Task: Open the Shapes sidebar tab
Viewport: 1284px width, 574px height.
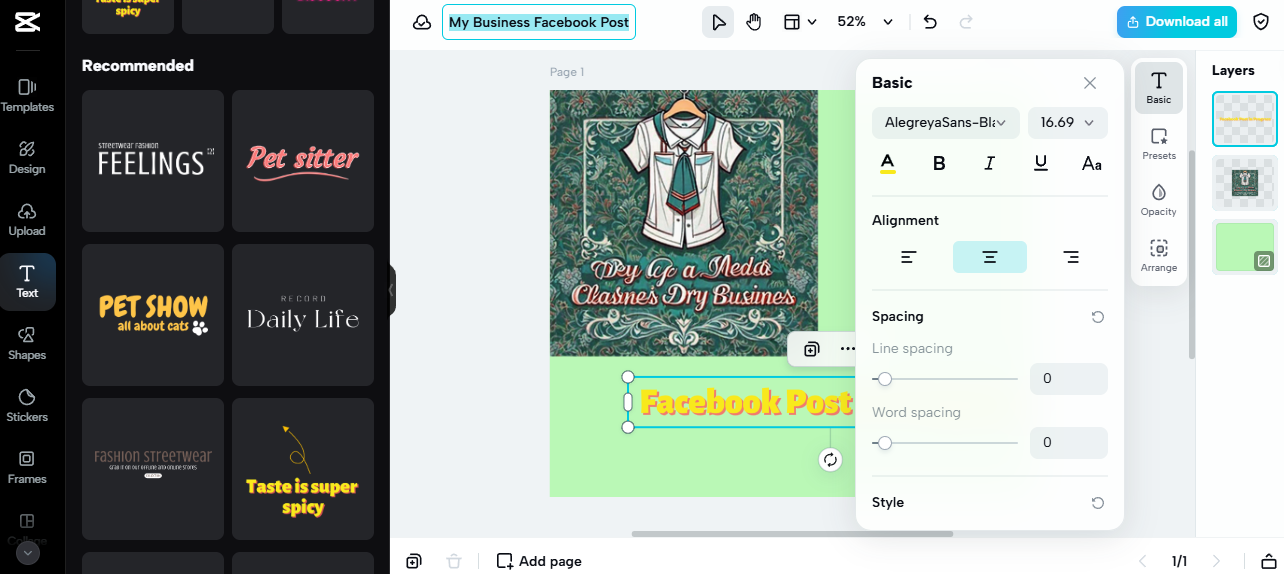Action: coord(27,344)
